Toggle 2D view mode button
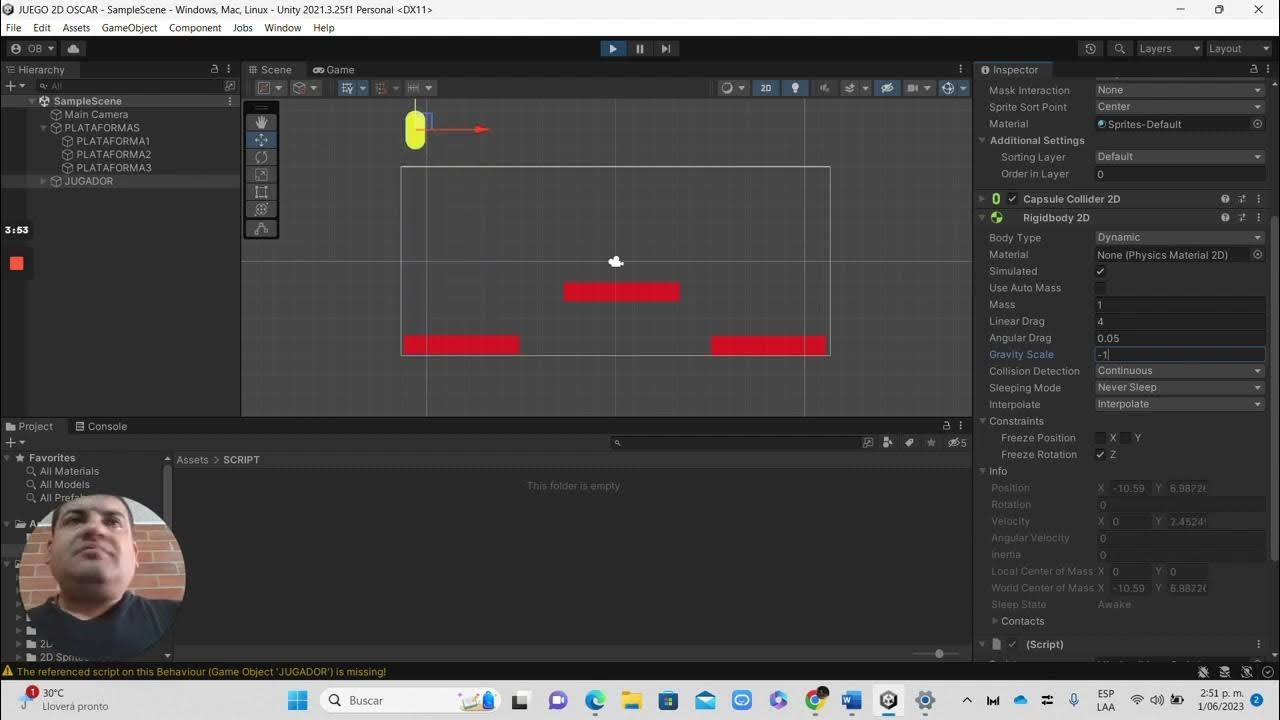1280x720 pixels. (766, 88)
